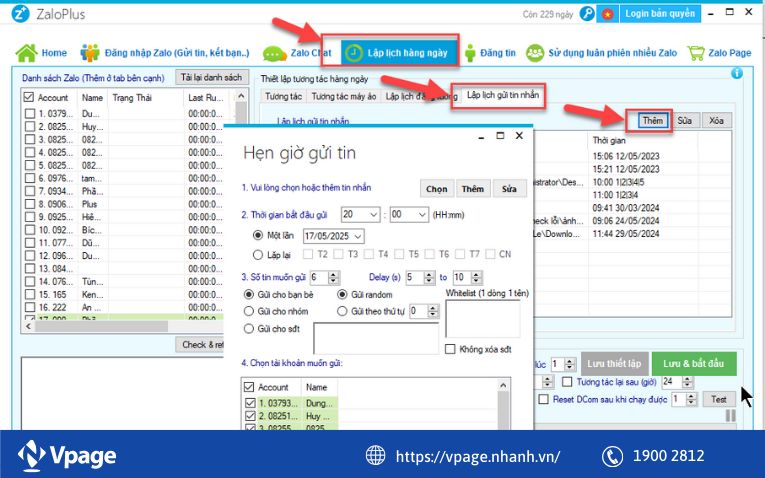Click the Đăng nhập Zalo people icon
This screenshot has width=765, height=478.
point(90,53)
